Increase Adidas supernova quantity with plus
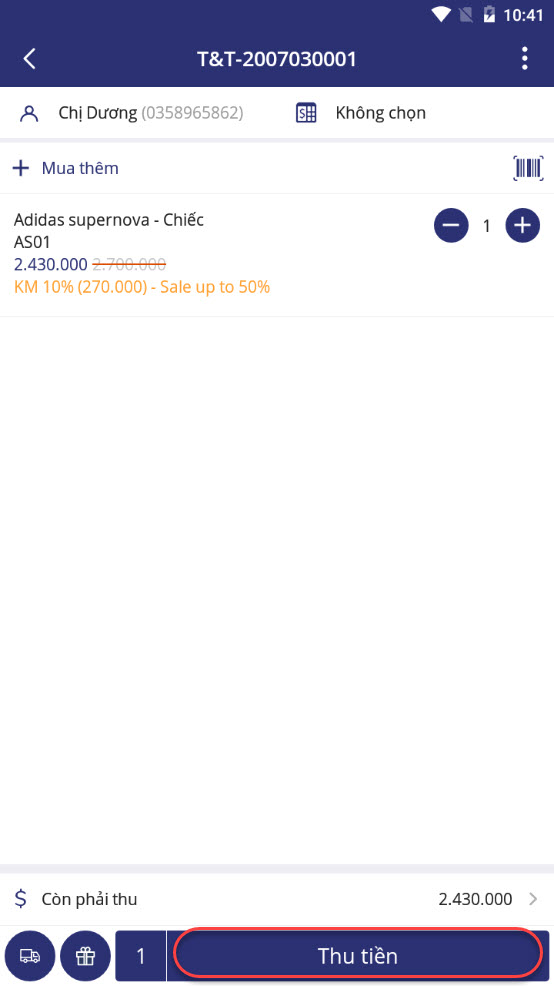The width and height of the screenshot is (554, 986). click(x=523, y=225)
